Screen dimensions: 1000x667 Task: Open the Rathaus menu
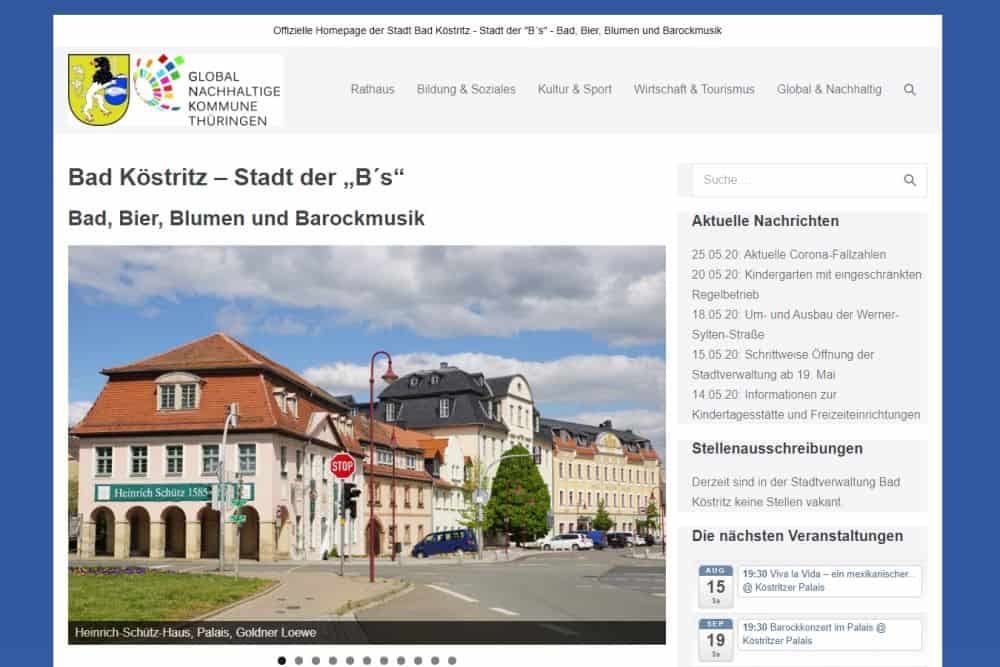pyautogui.click(x=372, y=89)
